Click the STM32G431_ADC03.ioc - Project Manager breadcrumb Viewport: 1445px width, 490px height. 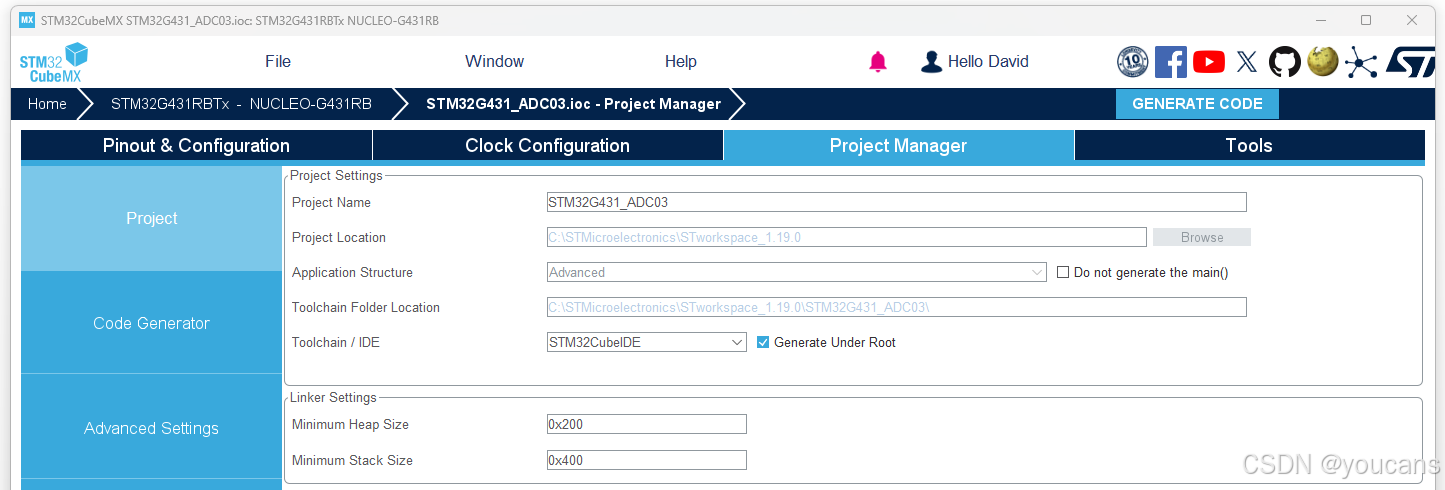[x=573, y=104]
